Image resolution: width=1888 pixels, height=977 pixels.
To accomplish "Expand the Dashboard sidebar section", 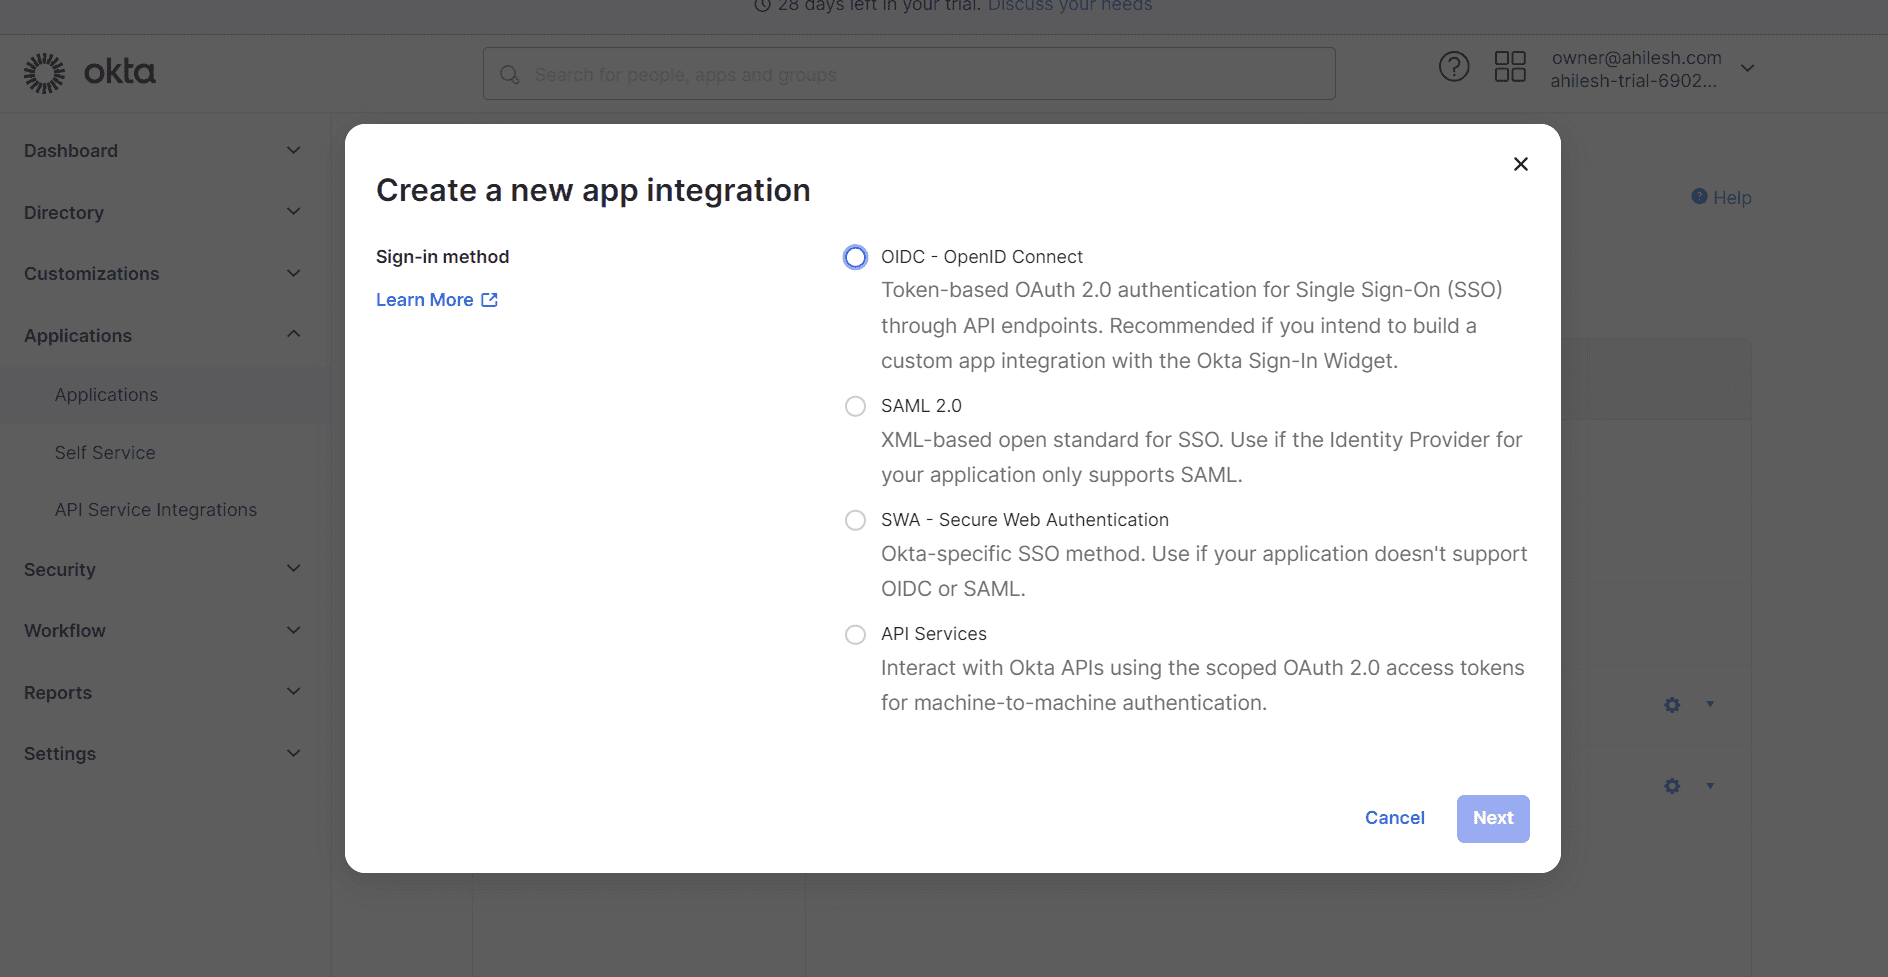I will [x=293, y=151].
